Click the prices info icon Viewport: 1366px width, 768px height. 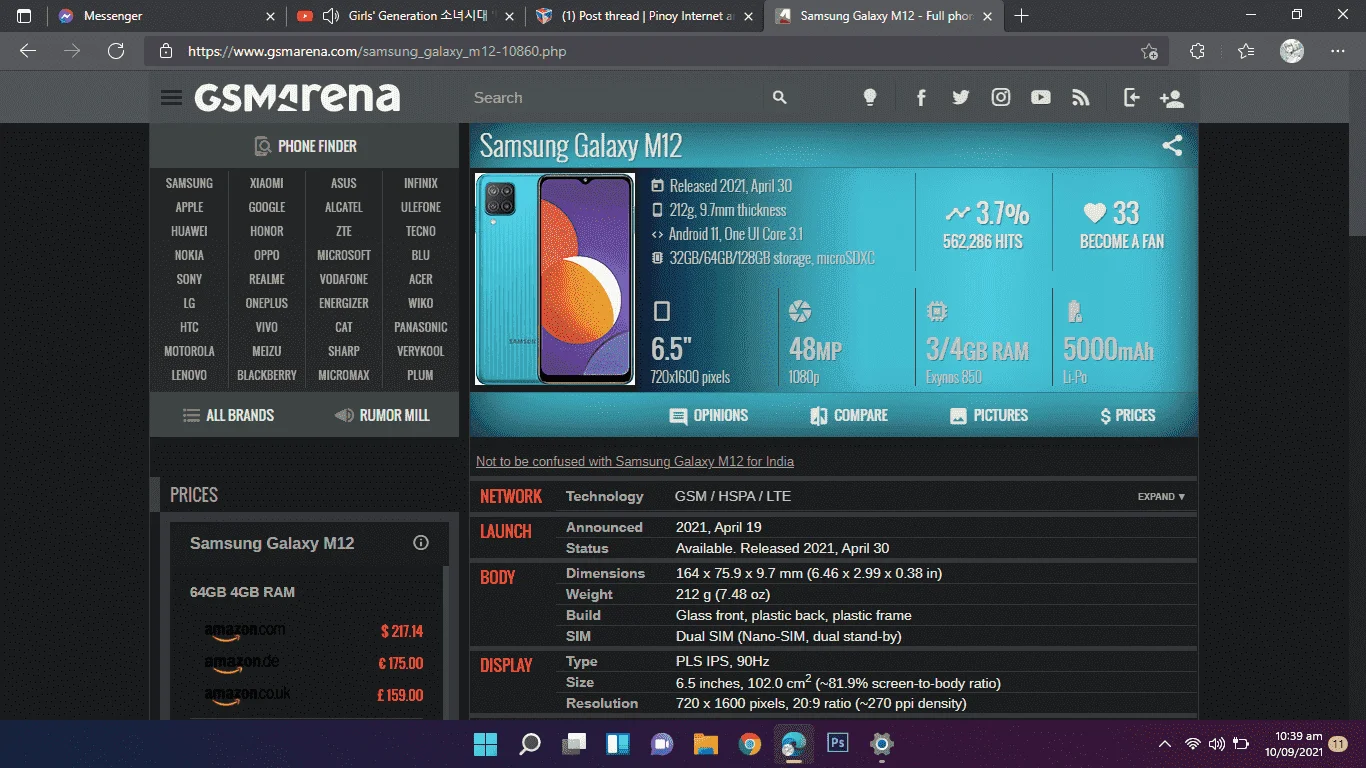(421, 543)
